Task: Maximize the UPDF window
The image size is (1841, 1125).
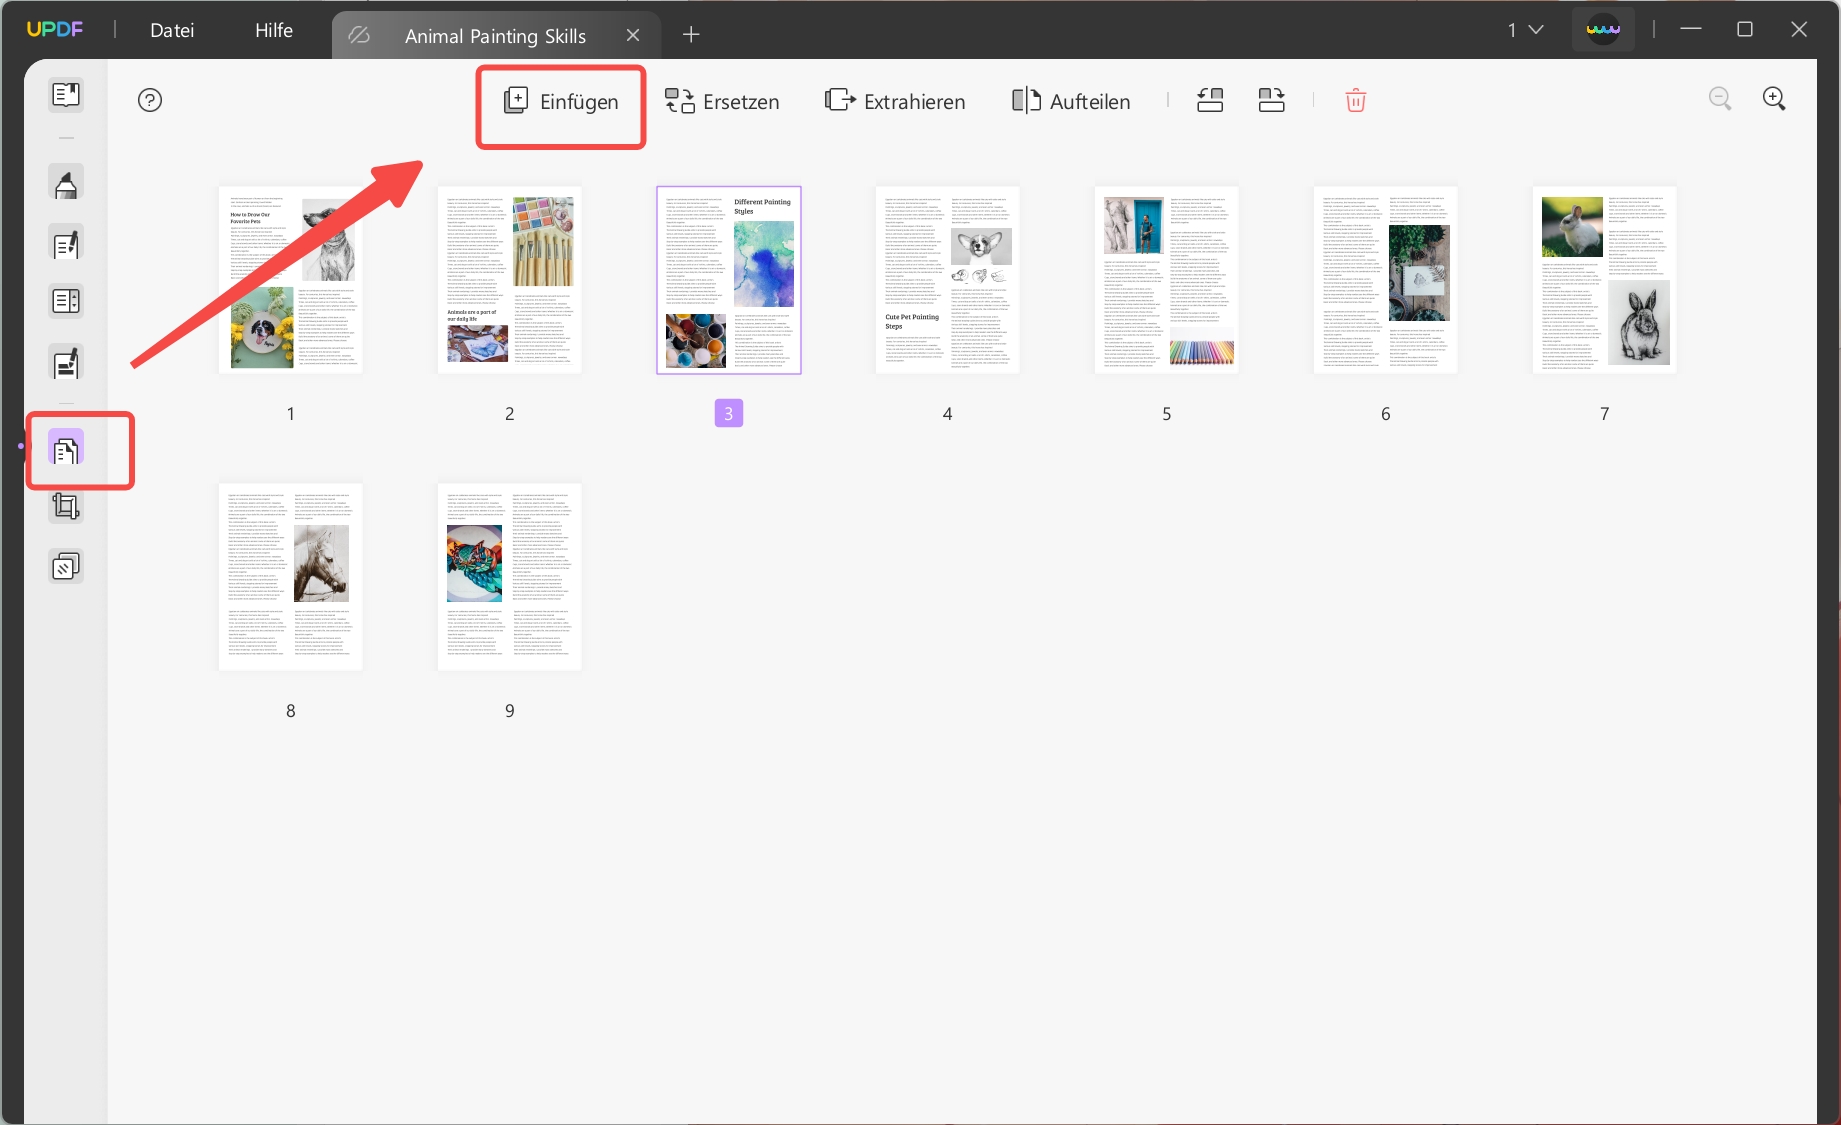Action: 1745,29
